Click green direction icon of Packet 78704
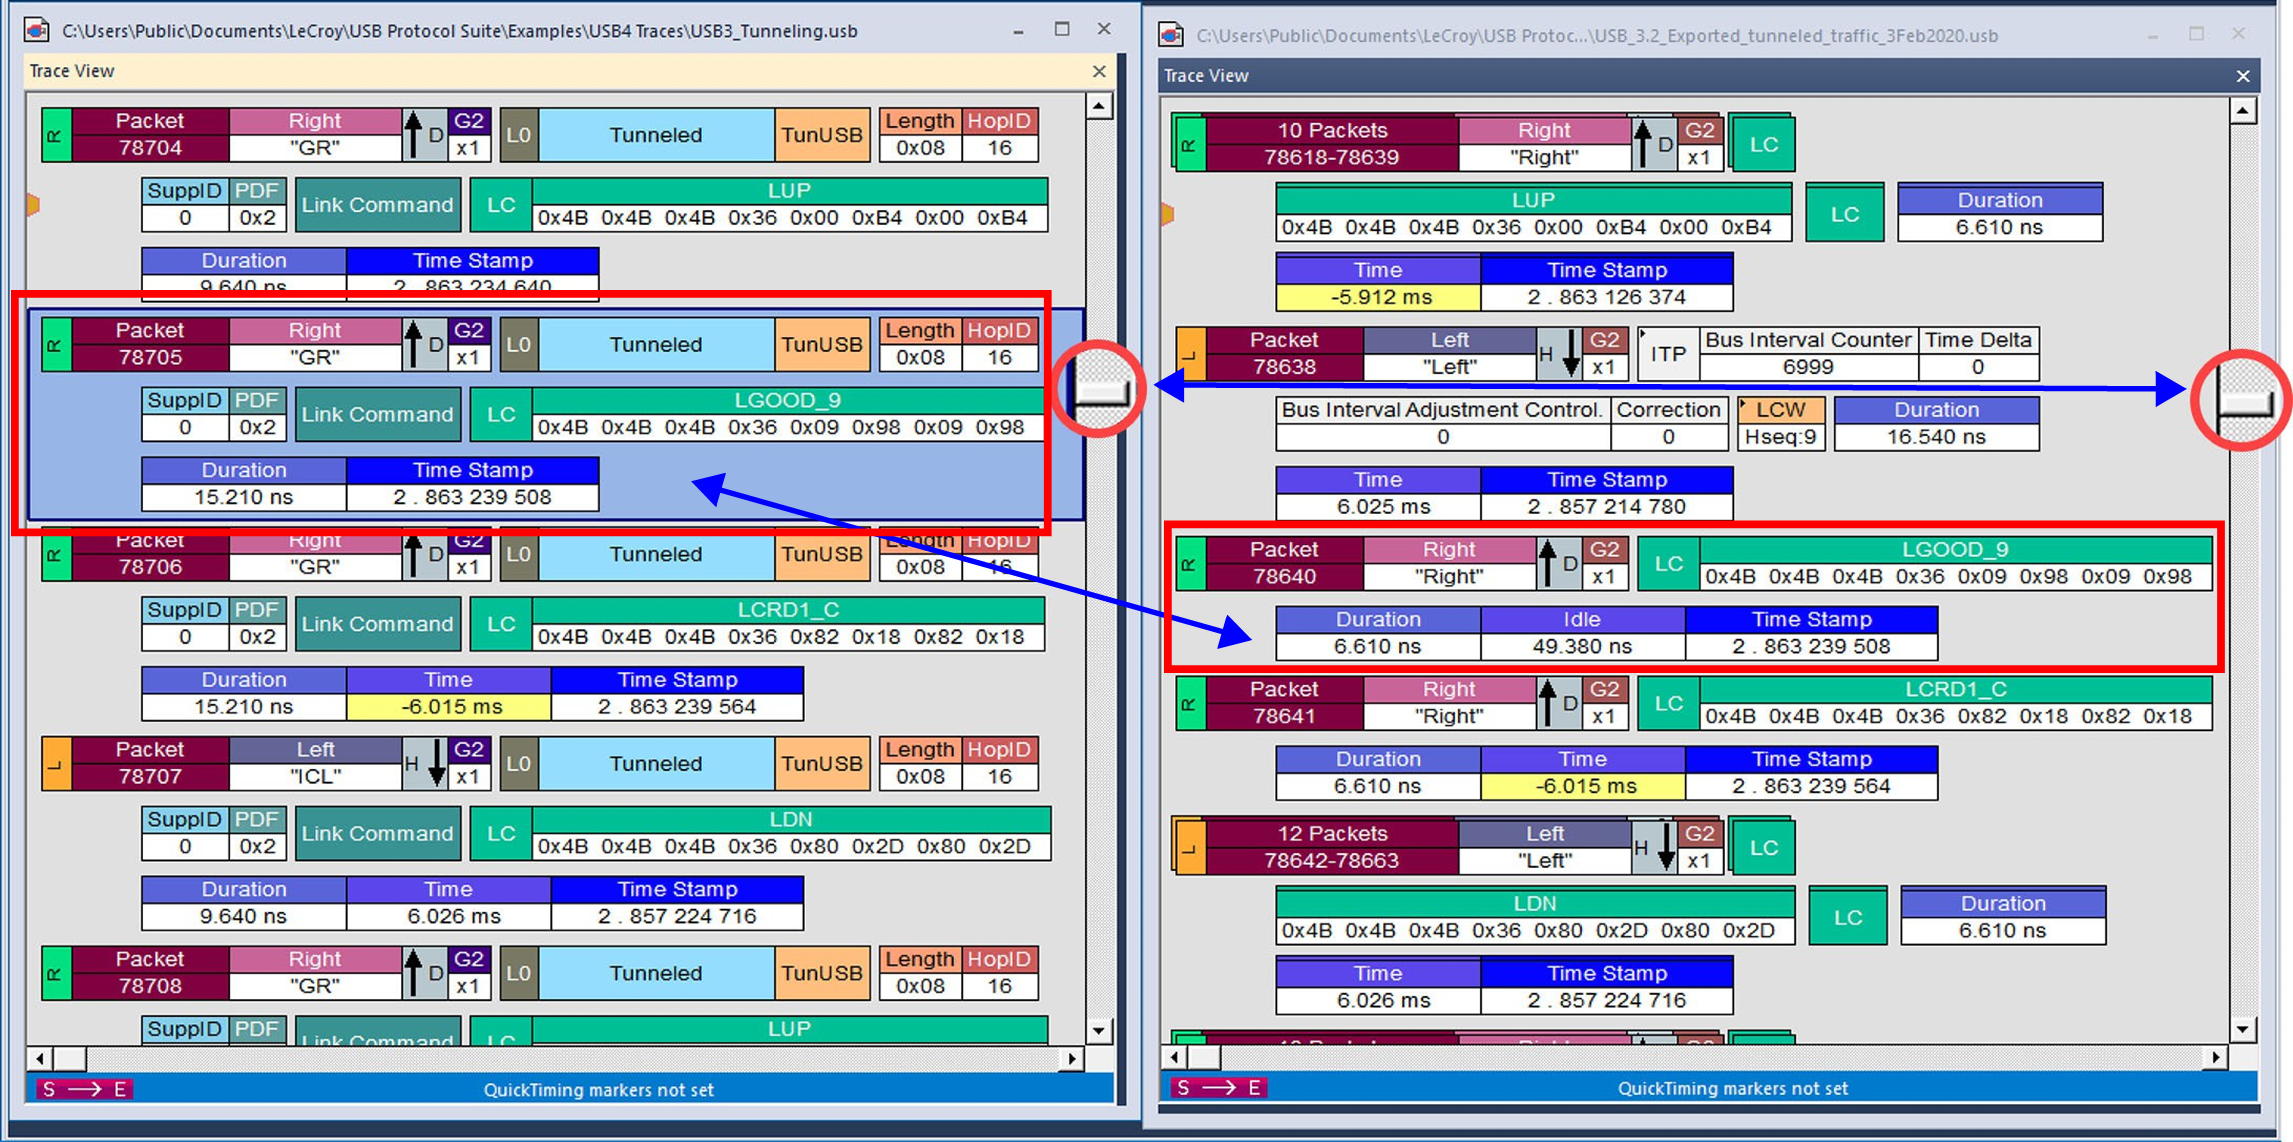The image size is (2293, 1142). click(x=56, y=135)
